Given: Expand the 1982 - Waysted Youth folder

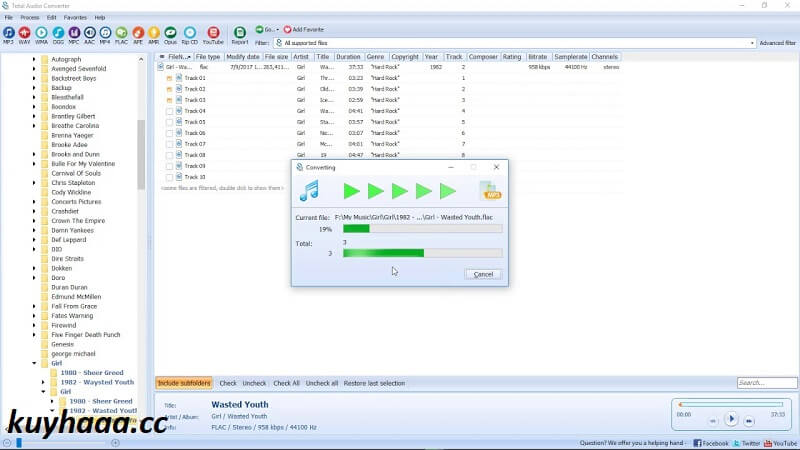Looking at the screenshot, I should tap(43, 382).
